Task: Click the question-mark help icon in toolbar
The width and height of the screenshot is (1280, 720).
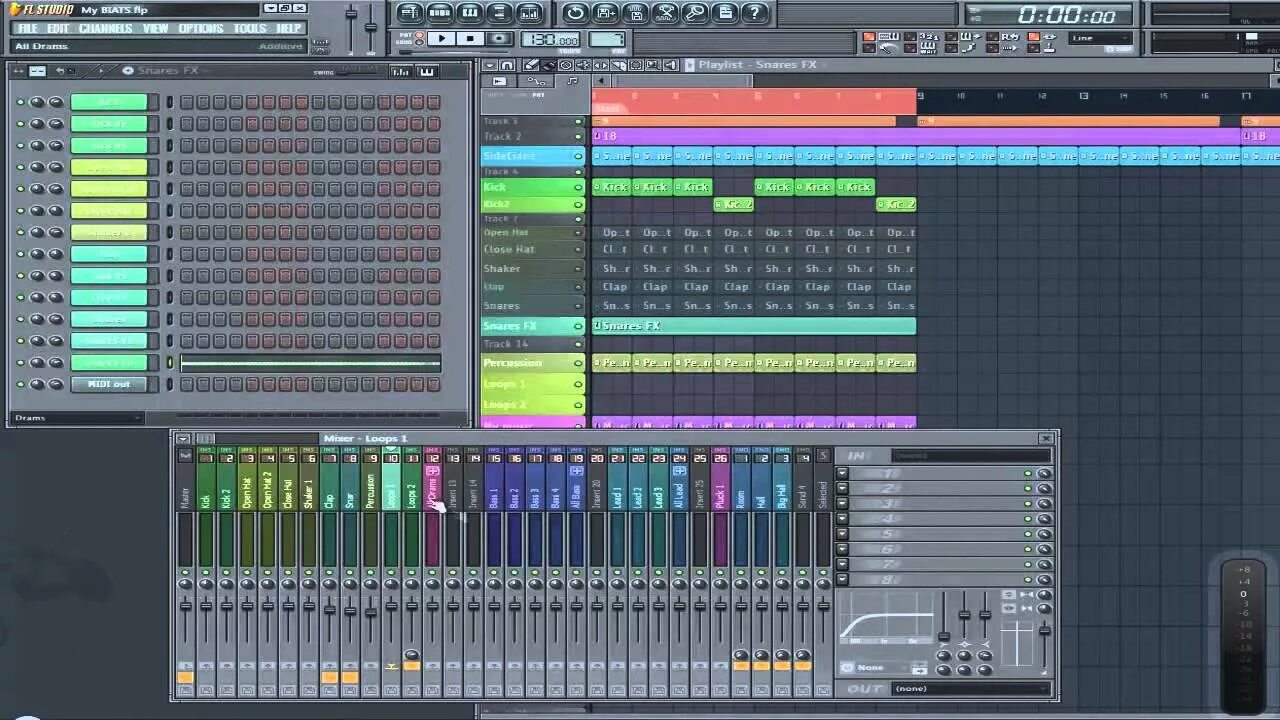Action: [756, 13]
